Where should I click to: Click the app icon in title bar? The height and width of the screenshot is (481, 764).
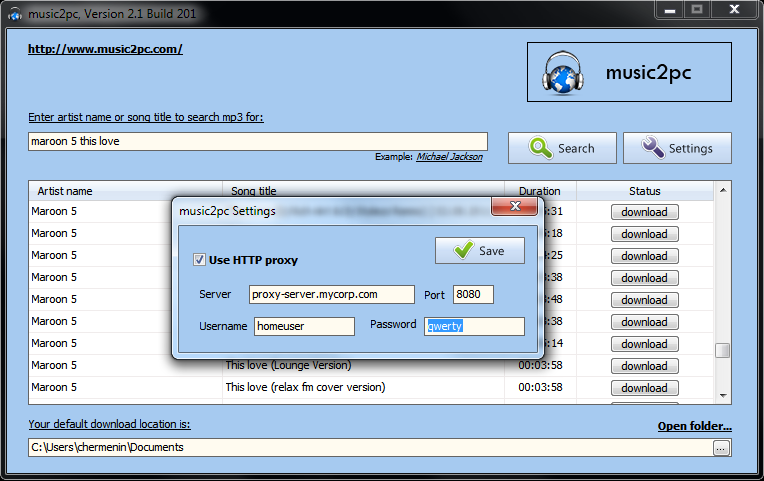point(15,14)
